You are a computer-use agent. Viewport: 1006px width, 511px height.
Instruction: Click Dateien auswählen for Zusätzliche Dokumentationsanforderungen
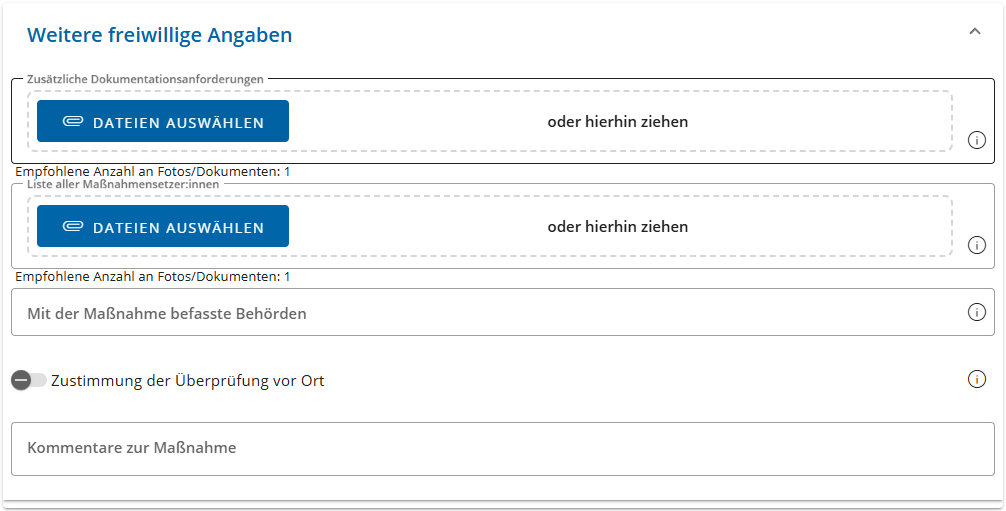point(163,121)
